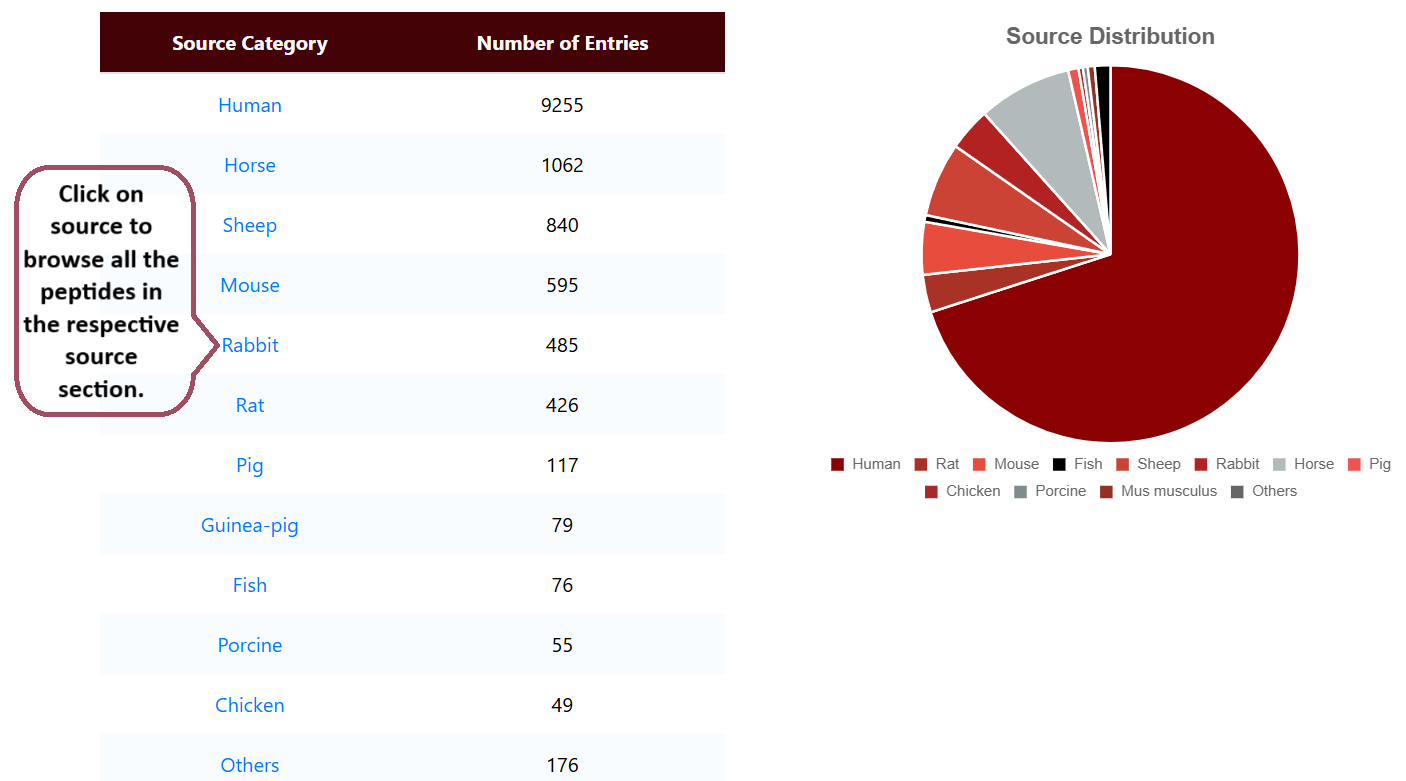Browse the Pig source peptides
The height and width of the screenshot is (781, 1406).
click(249, 465)
